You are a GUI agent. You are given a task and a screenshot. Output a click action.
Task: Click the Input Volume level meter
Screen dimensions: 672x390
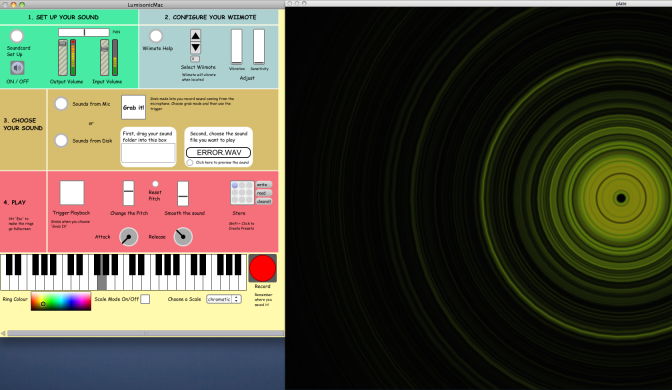click(x=115, y=57)
